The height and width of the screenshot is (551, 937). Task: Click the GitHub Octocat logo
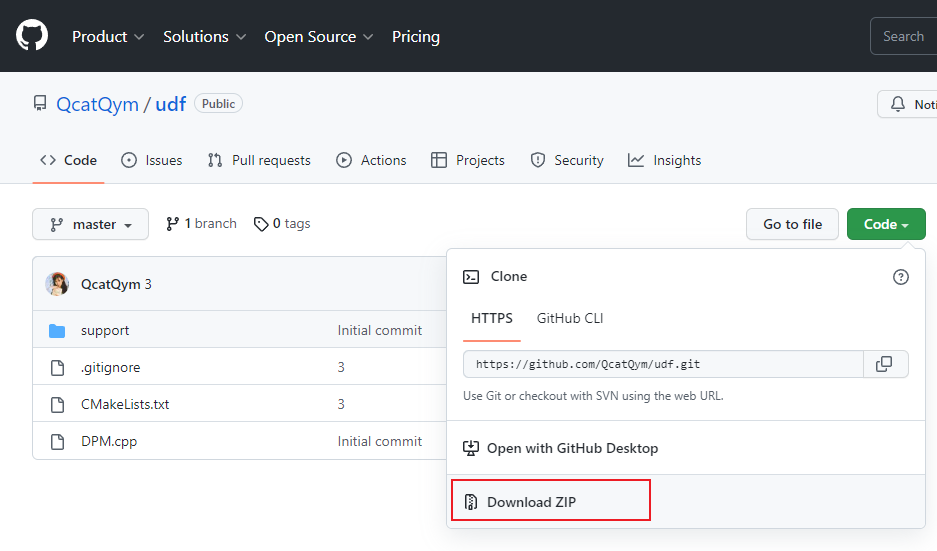(32, 36)
